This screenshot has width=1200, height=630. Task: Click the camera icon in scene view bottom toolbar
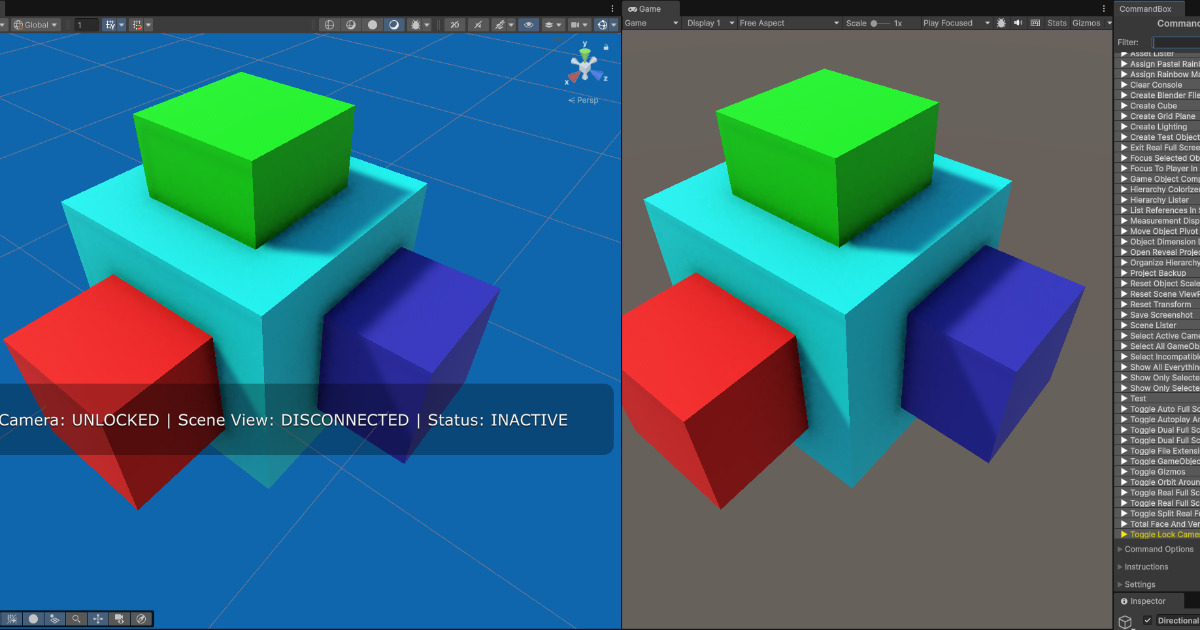(x=119, y=618)
